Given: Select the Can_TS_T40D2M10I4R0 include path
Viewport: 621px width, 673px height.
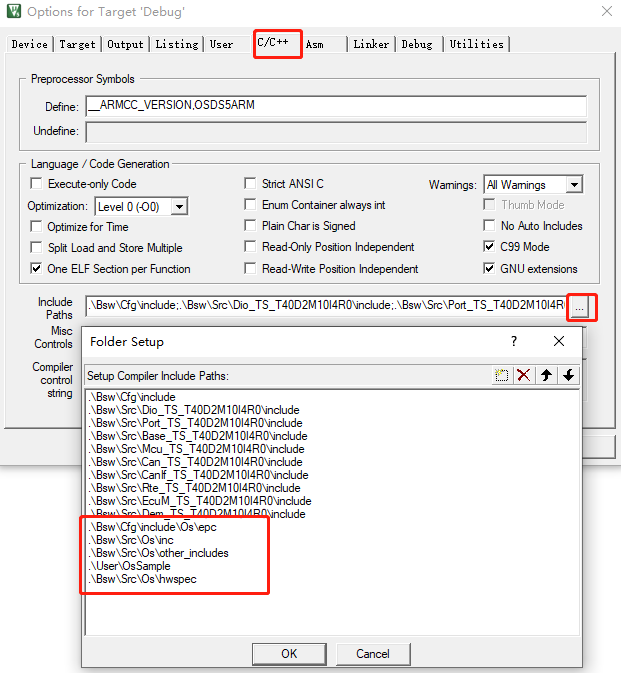Looking at the screenshot, I should tap(195, 462).
